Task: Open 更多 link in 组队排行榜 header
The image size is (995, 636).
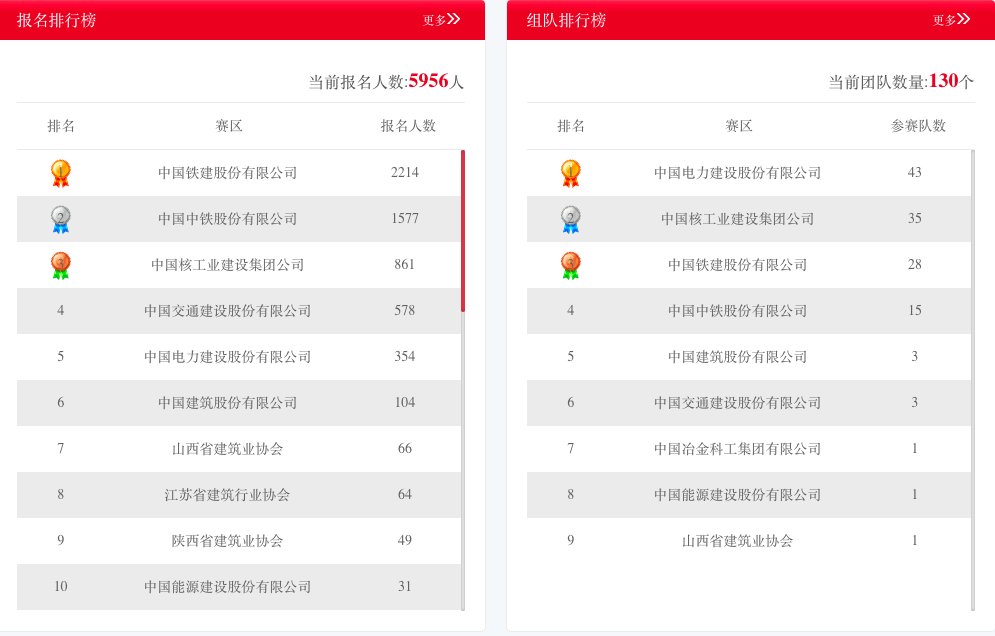Action: click(x=951, y=20)
